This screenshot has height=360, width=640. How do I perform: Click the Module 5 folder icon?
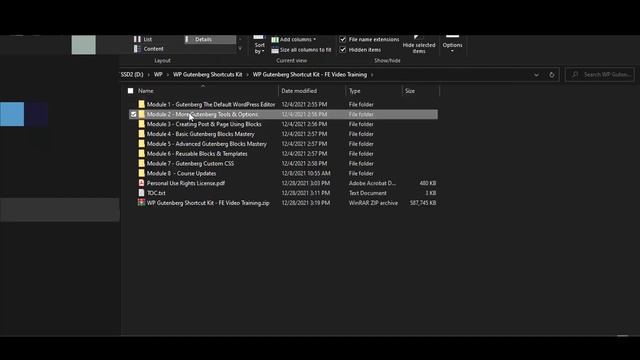141,143
